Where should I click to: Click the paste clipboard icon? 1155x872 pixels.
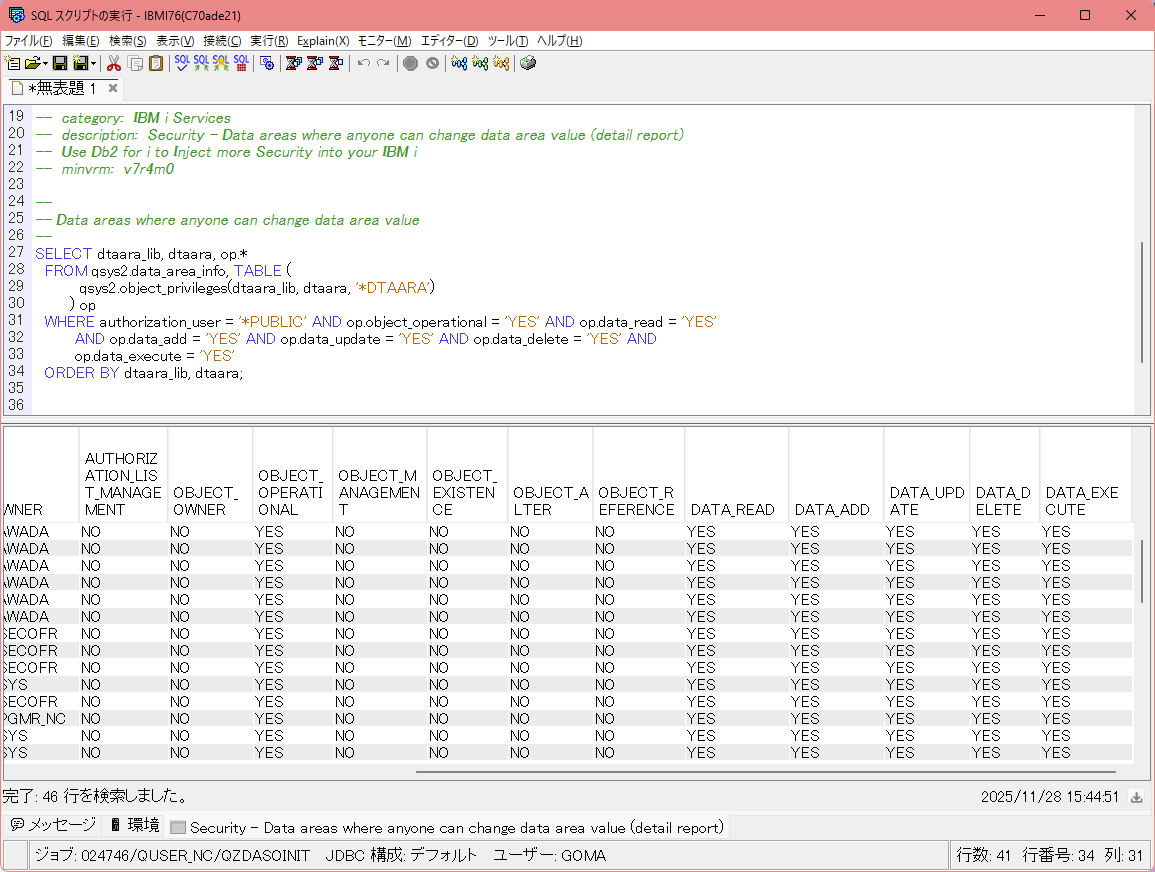pyautogui.click(x=156, y=63)
